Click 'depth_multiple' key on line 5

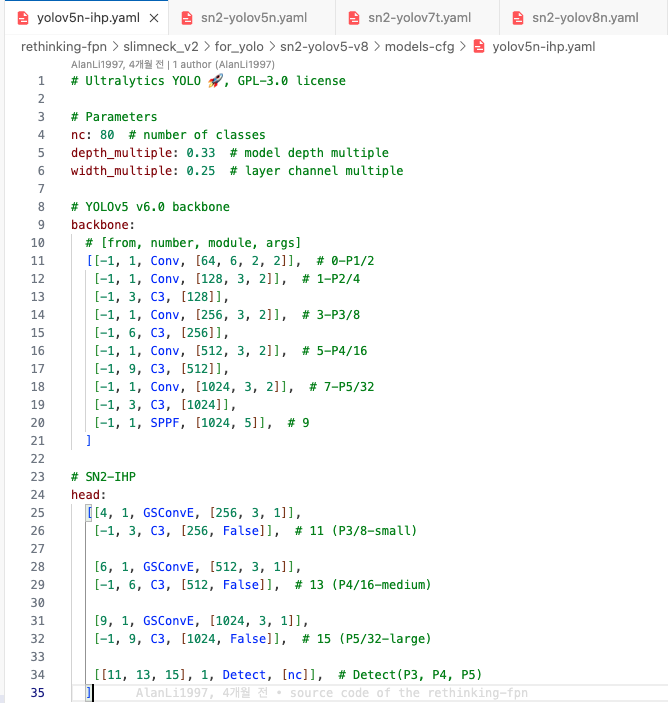[121, 153]
